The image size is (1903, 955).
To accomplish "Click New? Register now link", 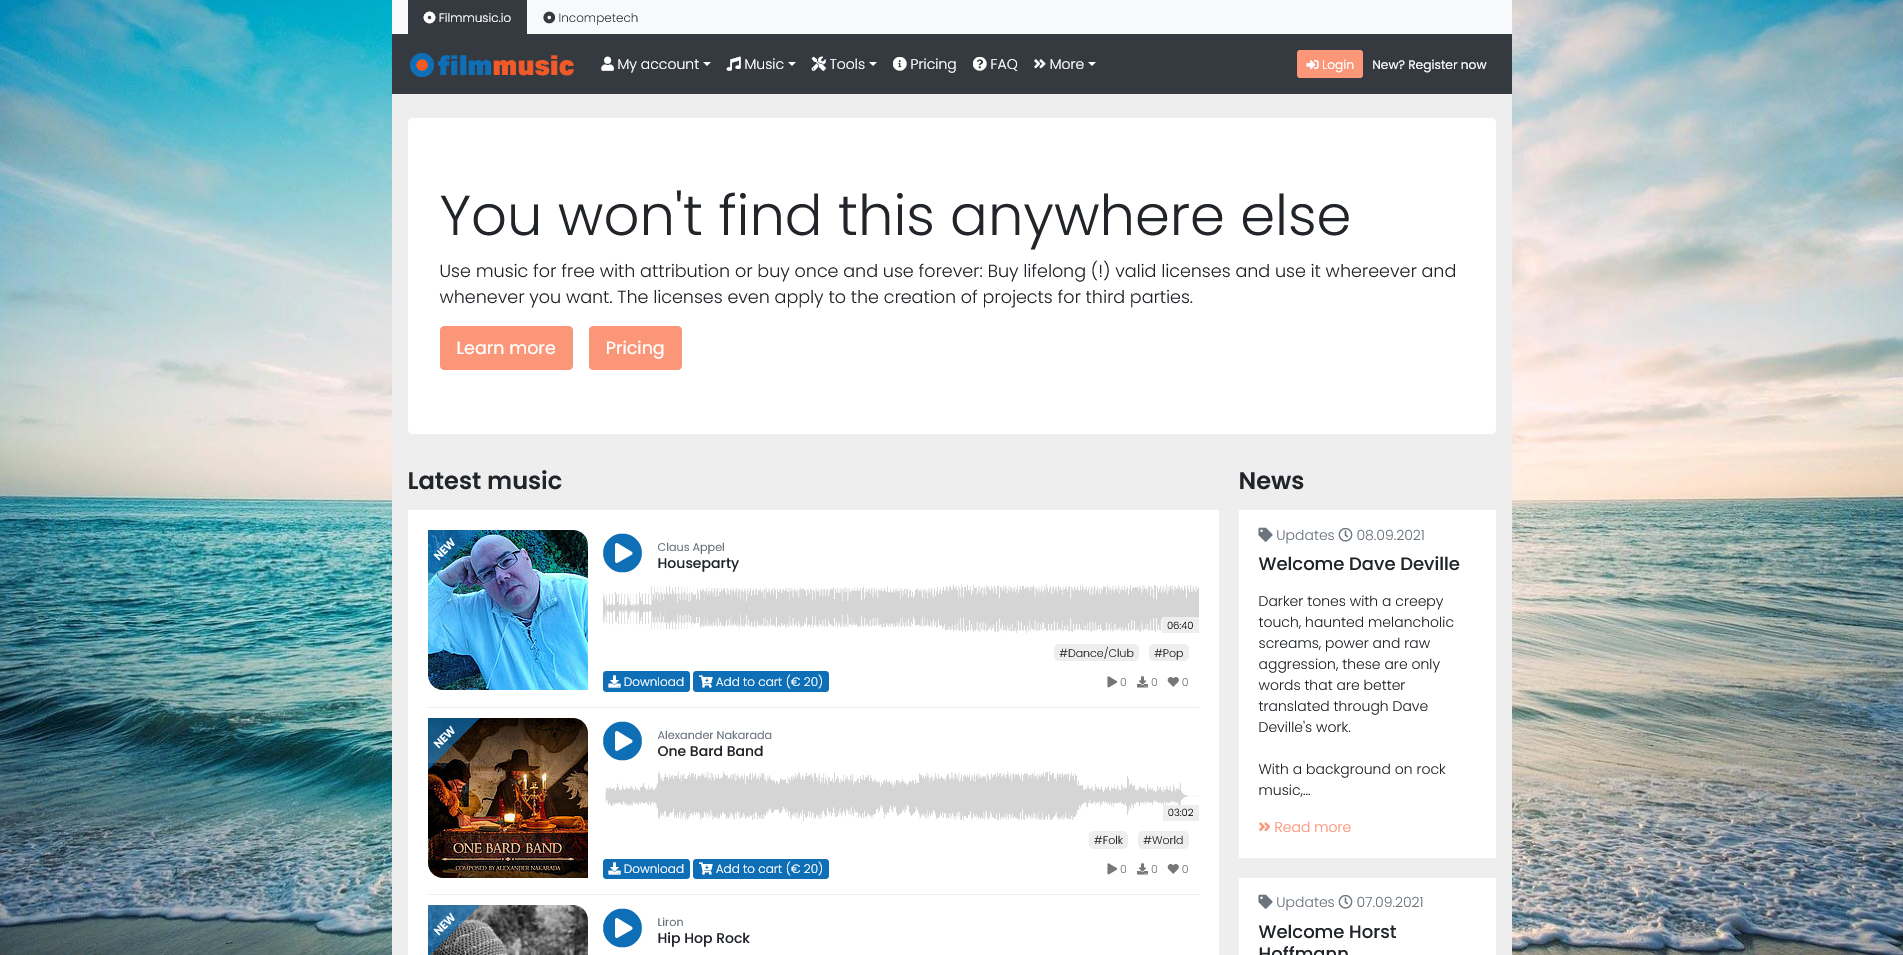I will pyautogui.click(x=1429, y=64).
